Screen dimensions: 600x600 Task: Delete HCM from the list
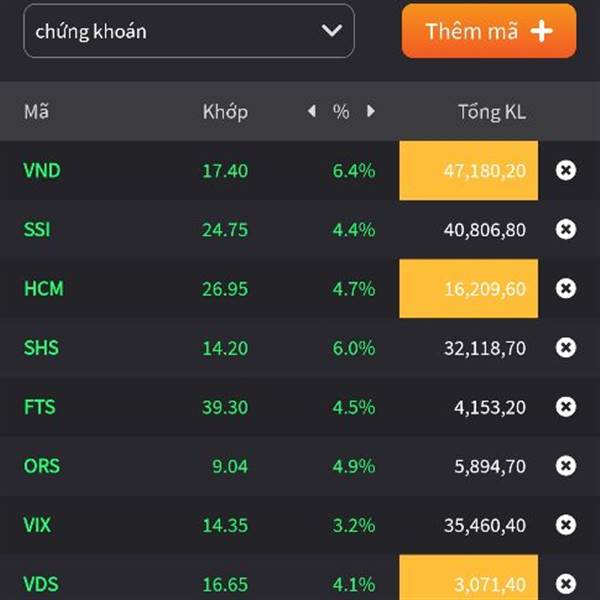[566, 288]
